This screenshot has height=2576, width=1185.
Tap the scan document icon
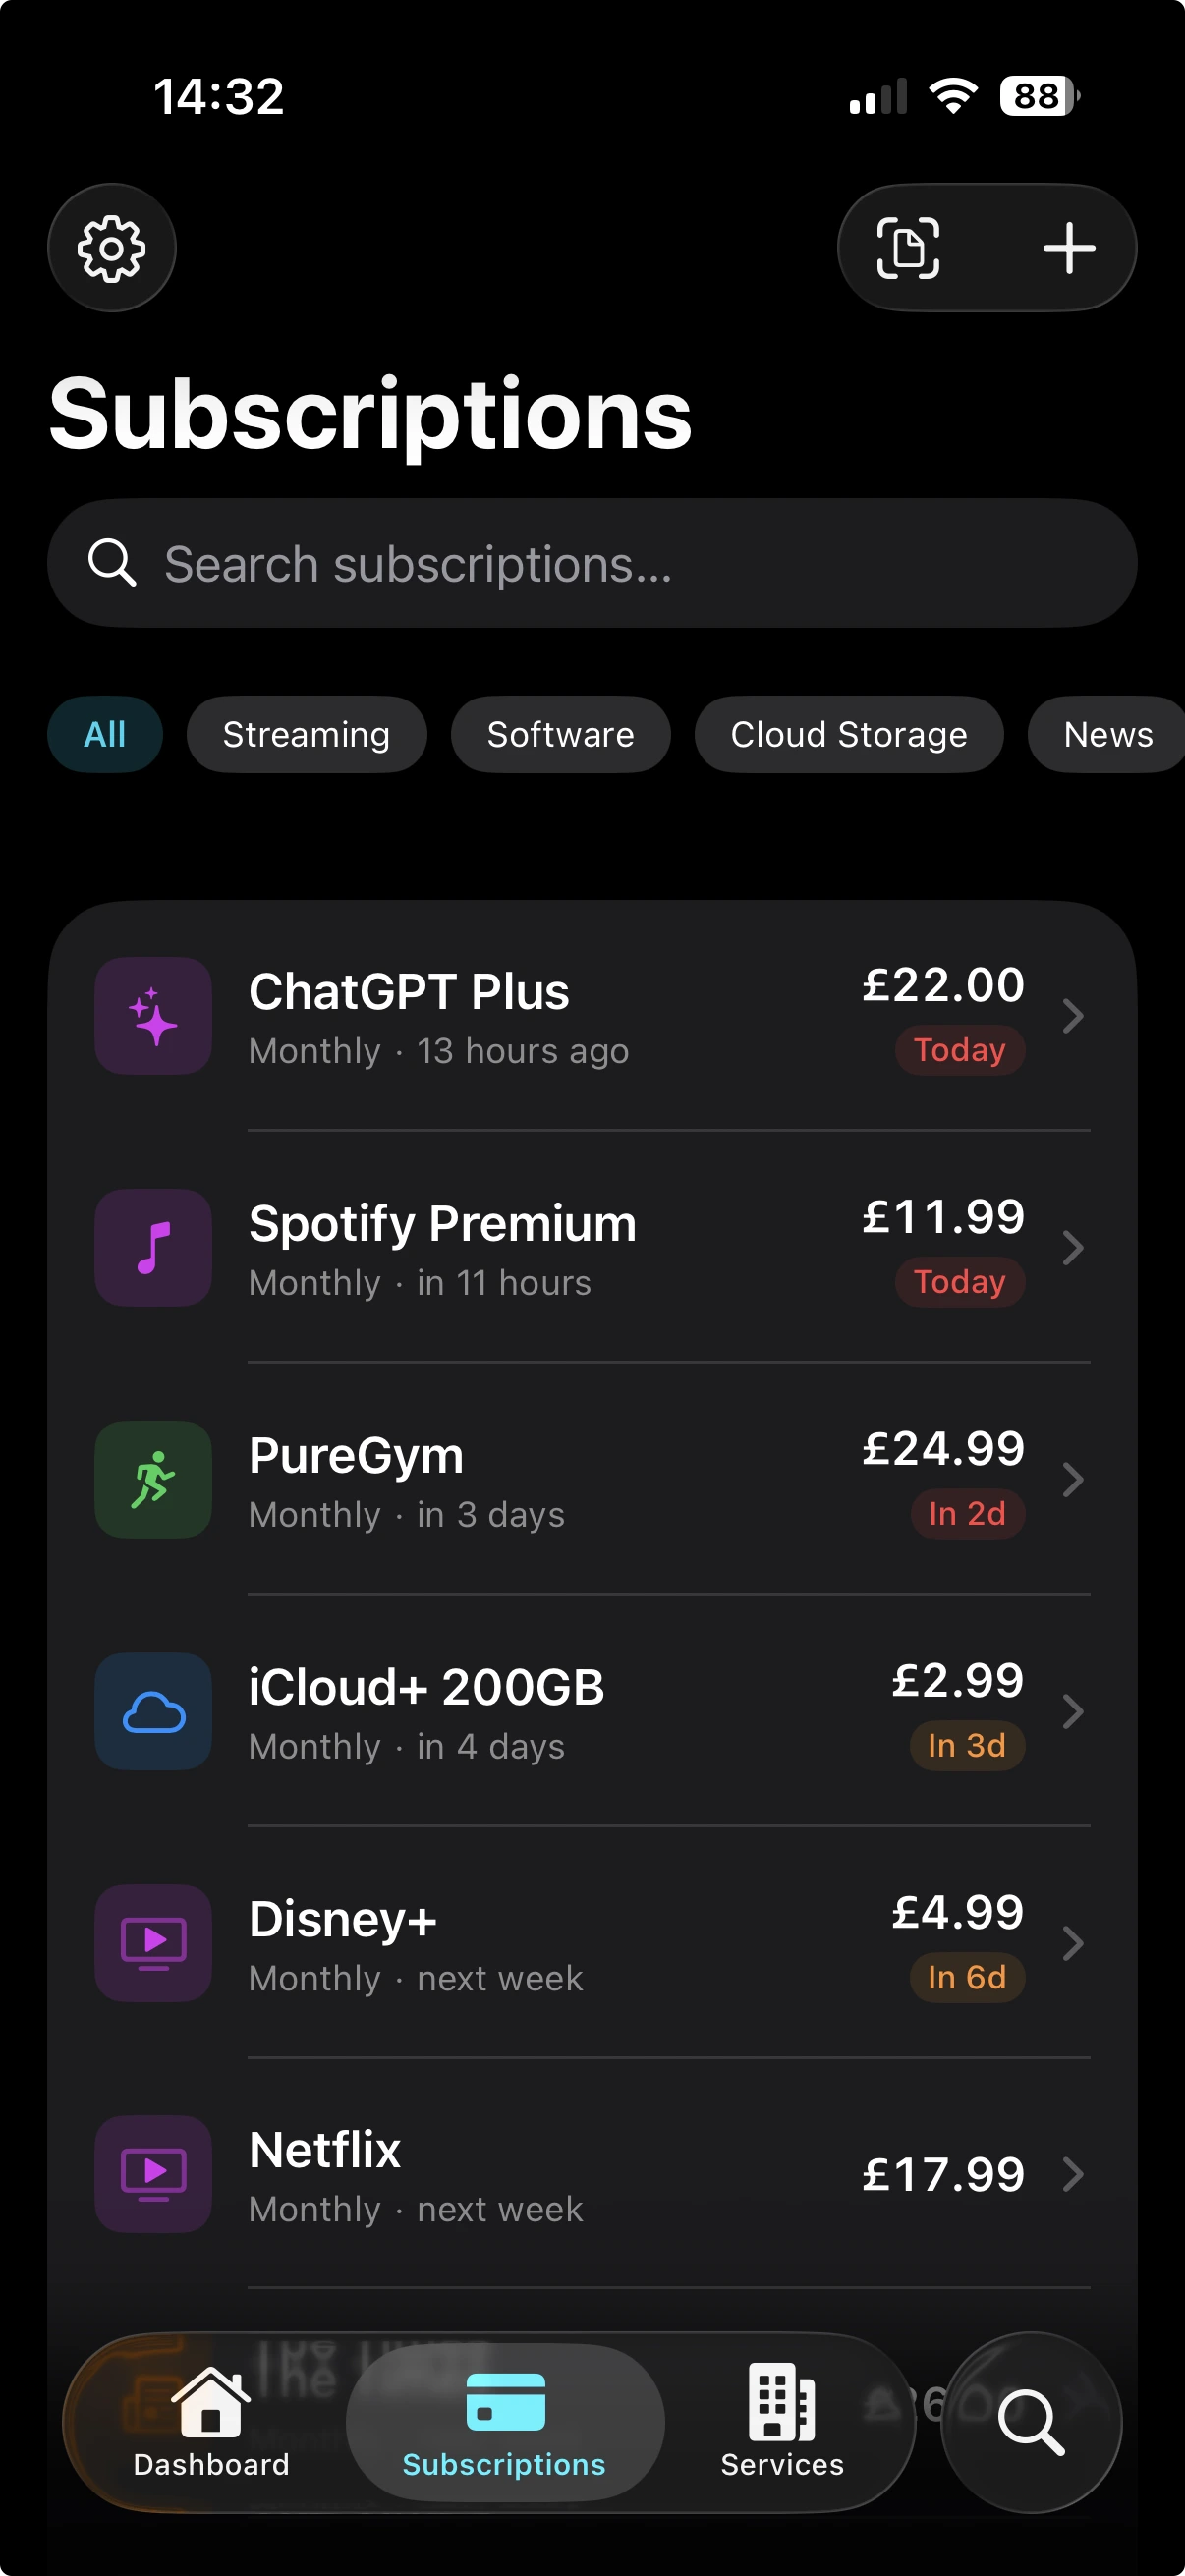908,248
